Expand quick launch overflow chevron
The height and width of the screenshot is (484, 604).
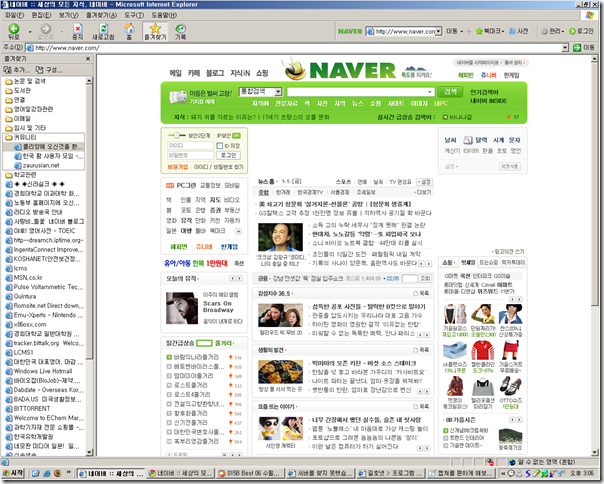[69, 472]
